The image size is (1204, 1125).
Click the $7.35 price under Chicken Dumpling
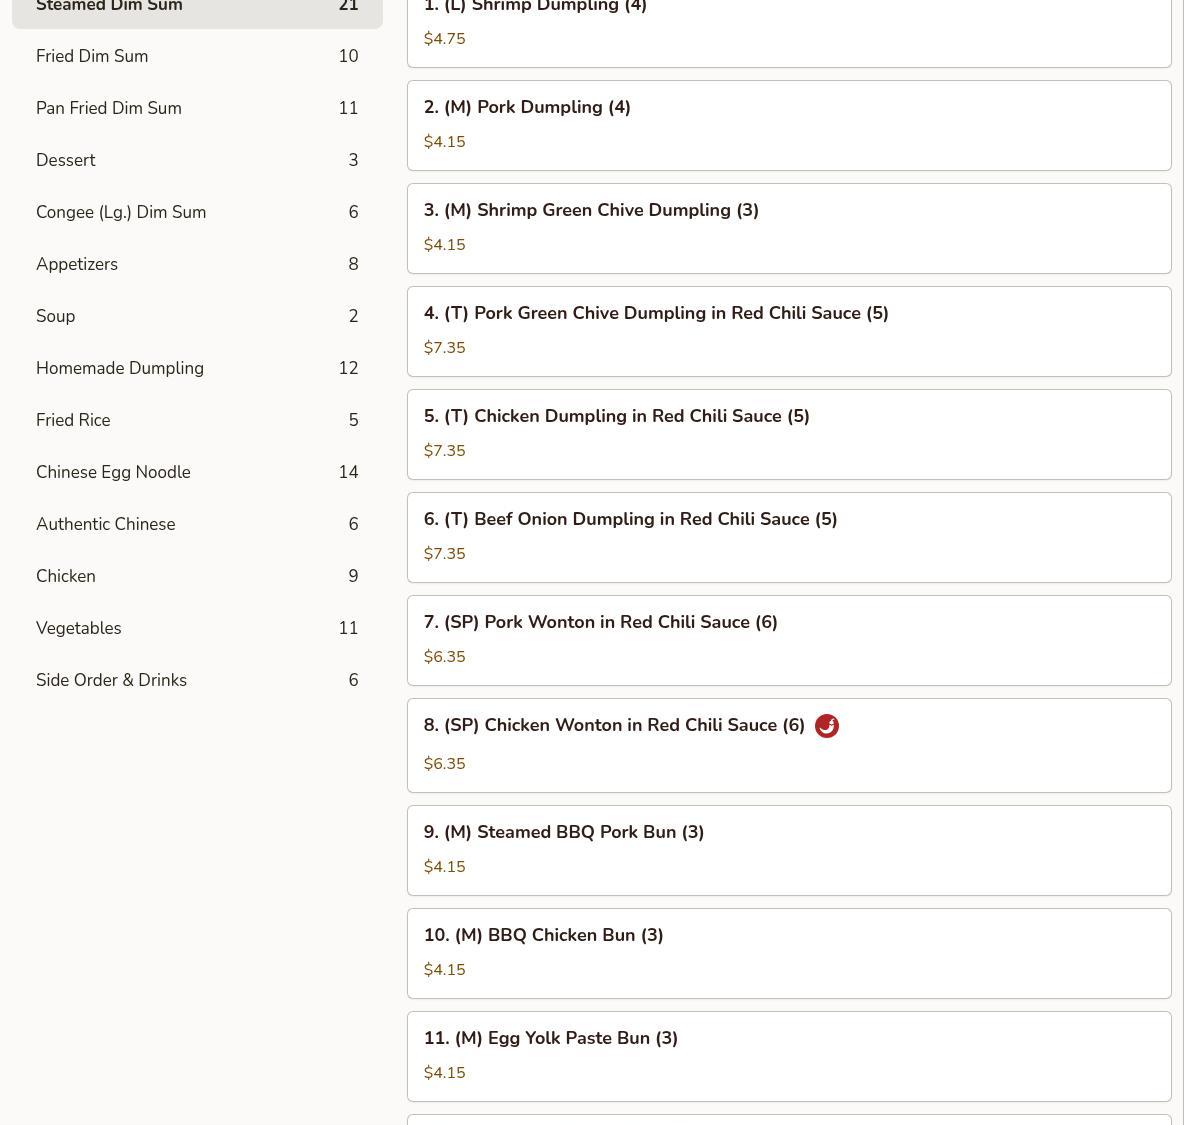coord(445,451)
